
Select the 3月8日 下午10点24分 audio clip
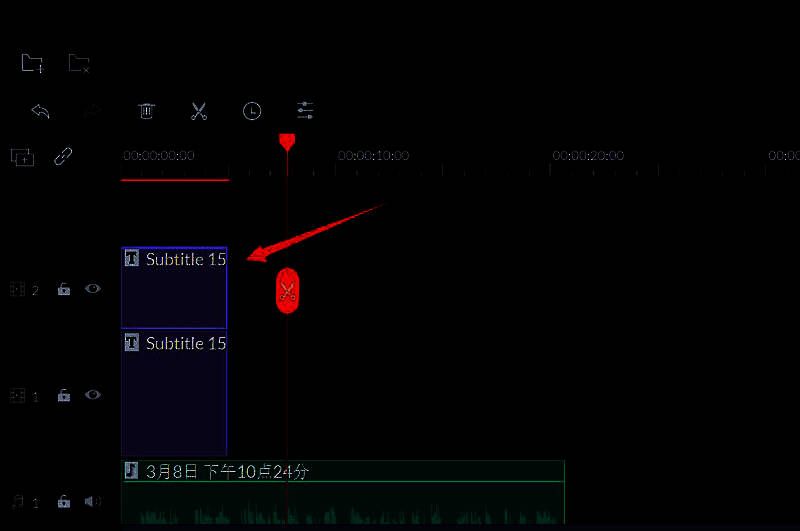pyautogui.click(x=400, y=495)
